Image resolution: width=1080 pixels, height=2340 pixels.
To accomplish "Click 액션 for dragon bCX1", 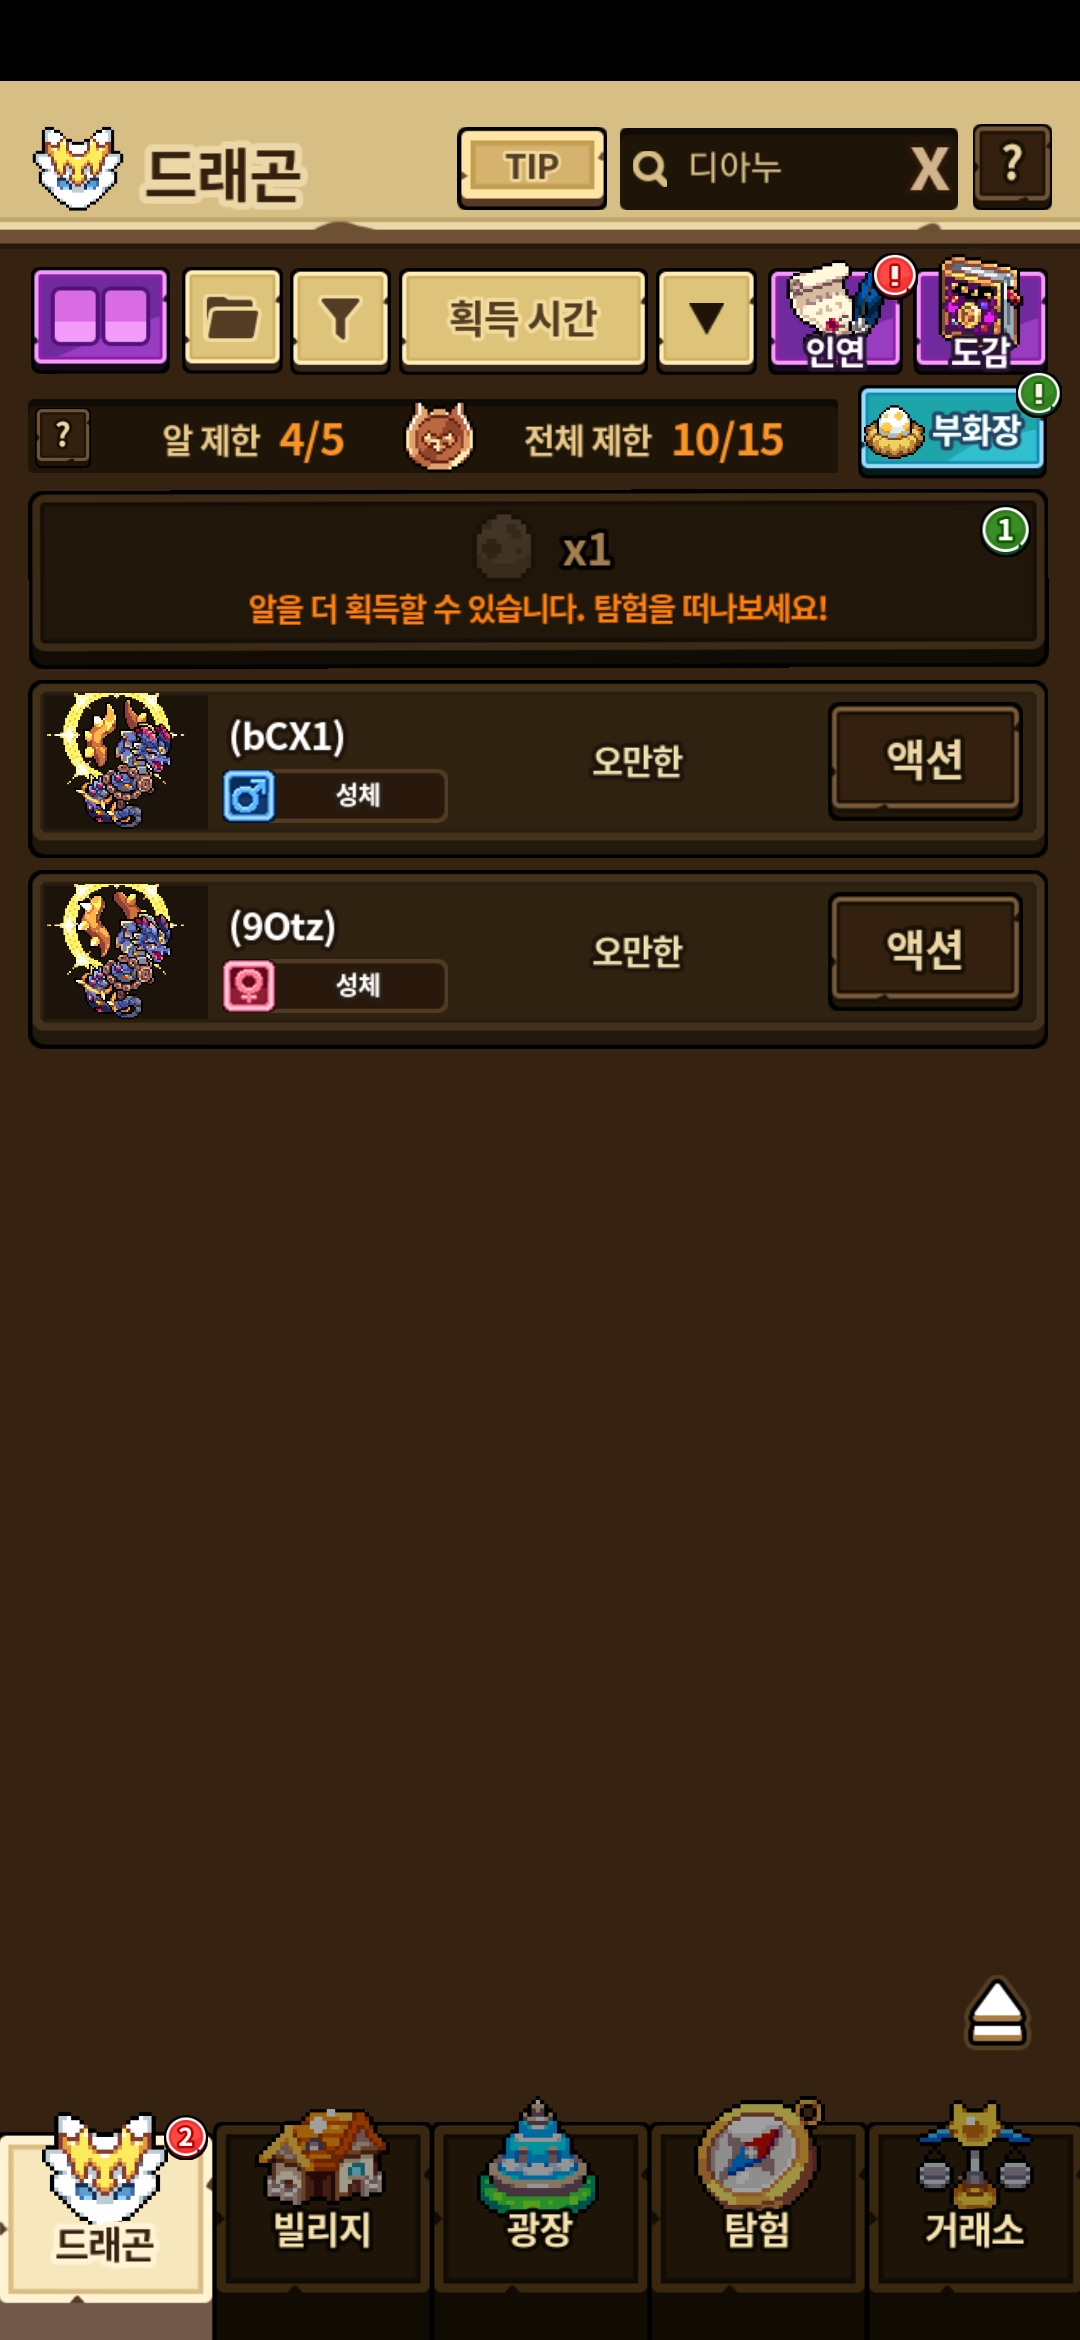I will (925, 759).
